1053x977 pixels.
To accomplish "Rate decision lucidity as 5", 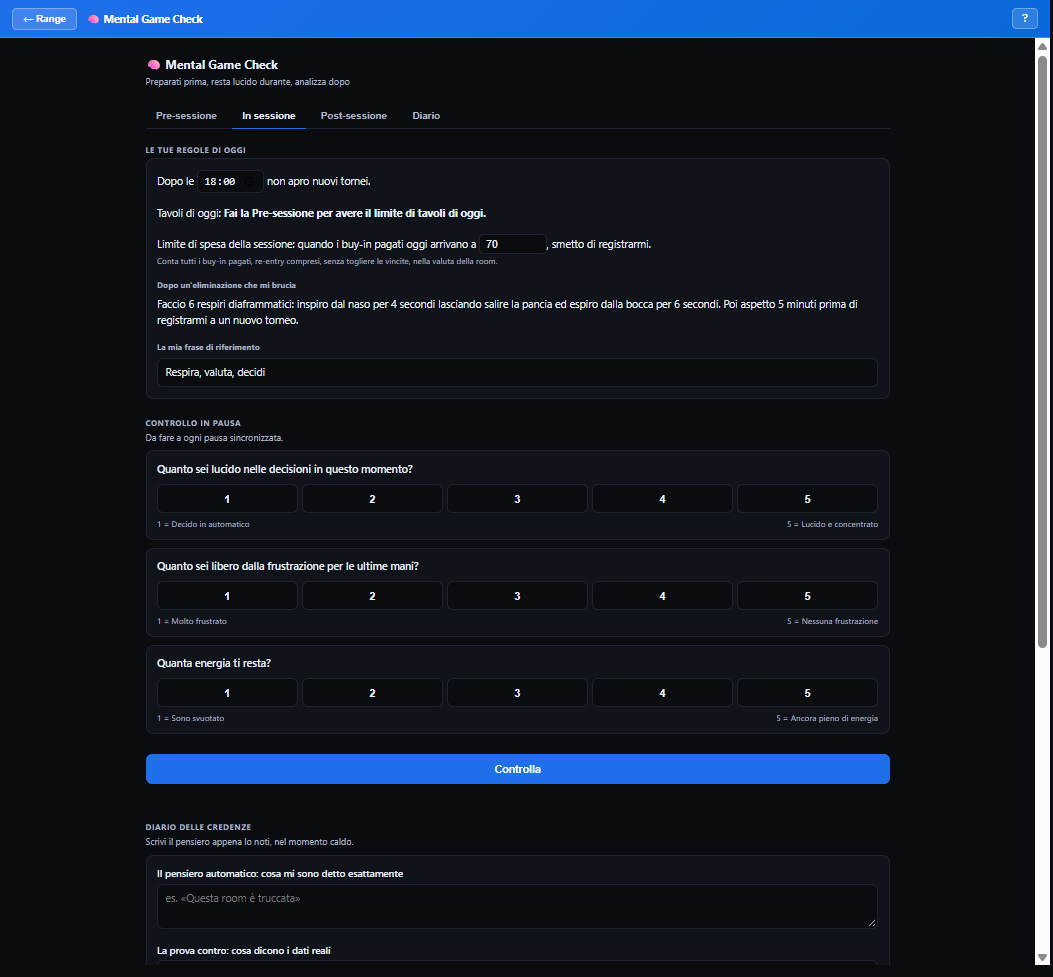I will pos(807,499).
